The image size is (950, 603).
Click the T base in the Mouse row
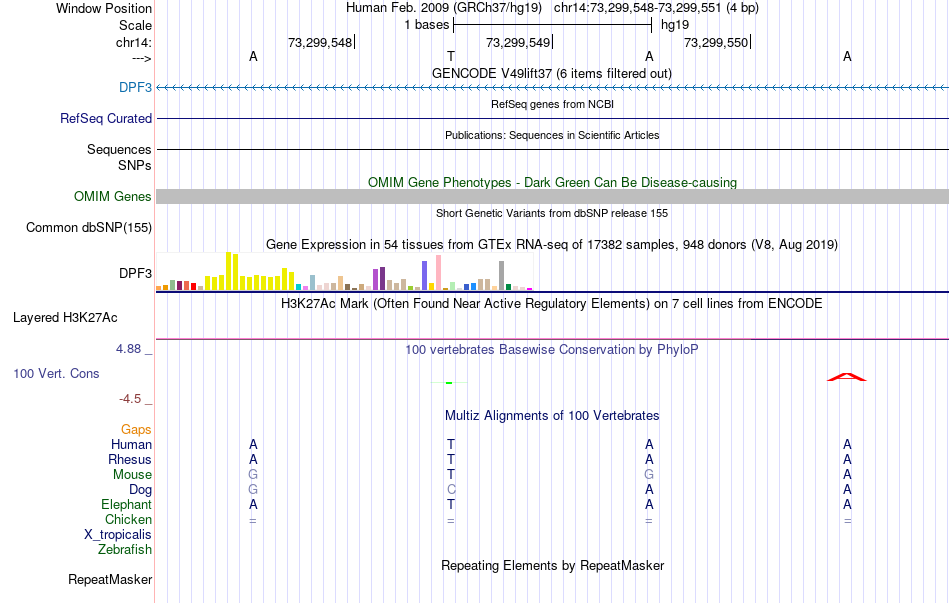(451, 475)
